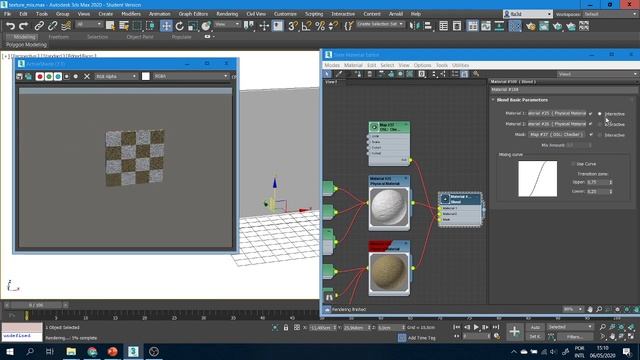Screen dimensions: 640x360
Task: Open the Rendering menu
Action: (x=227, y=14)
